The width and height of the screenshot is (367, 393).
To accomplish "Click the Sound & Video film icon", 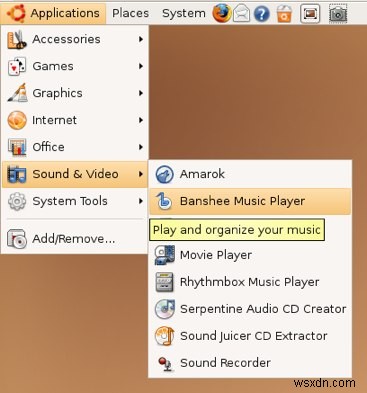I will pos(17,174).
